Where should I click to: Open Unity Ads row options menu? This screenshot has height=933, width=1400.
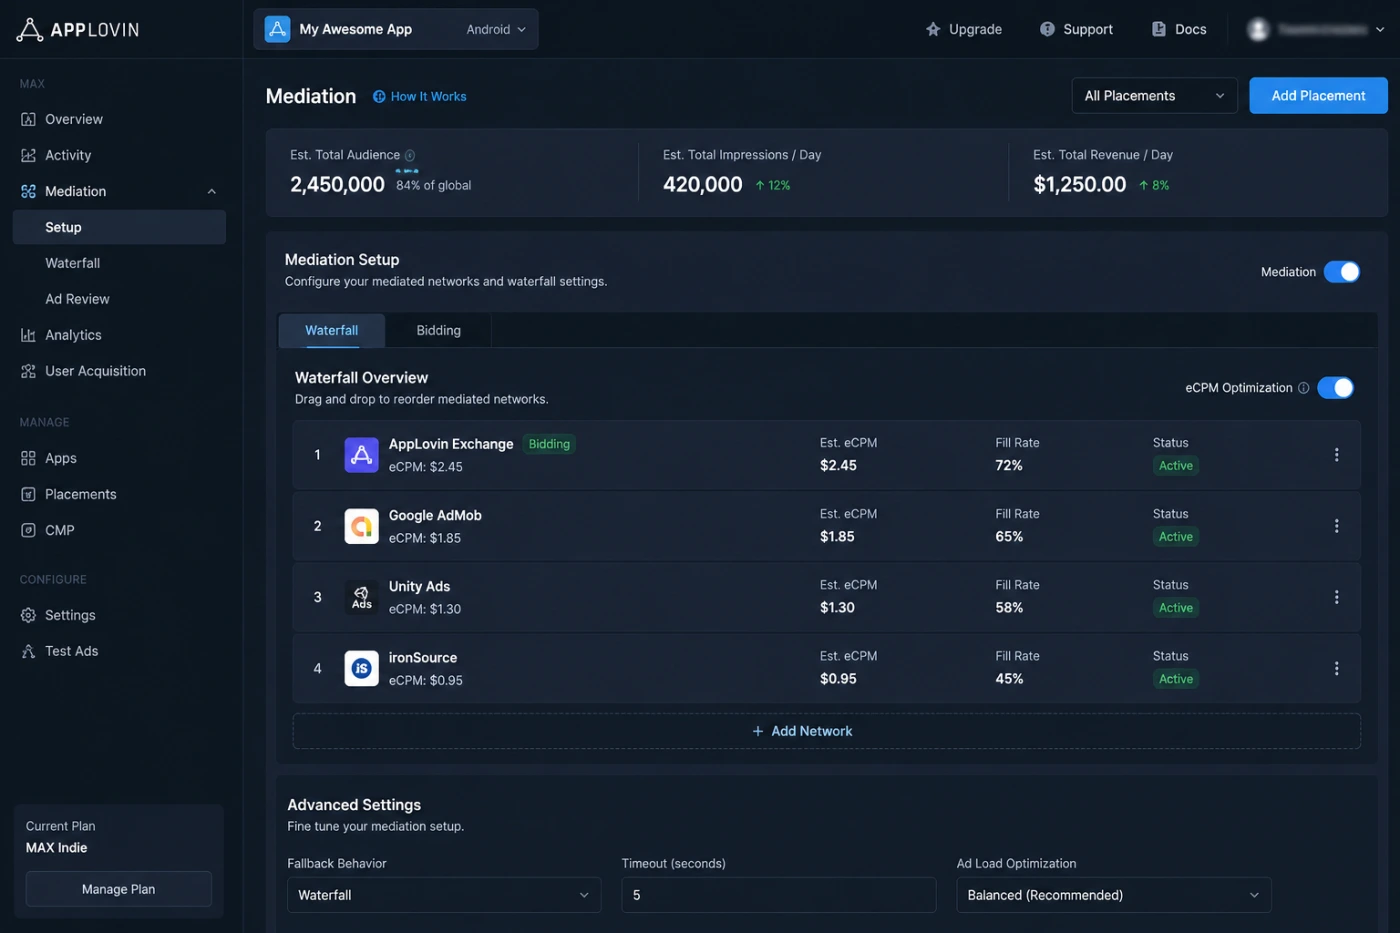point(1336,597)
